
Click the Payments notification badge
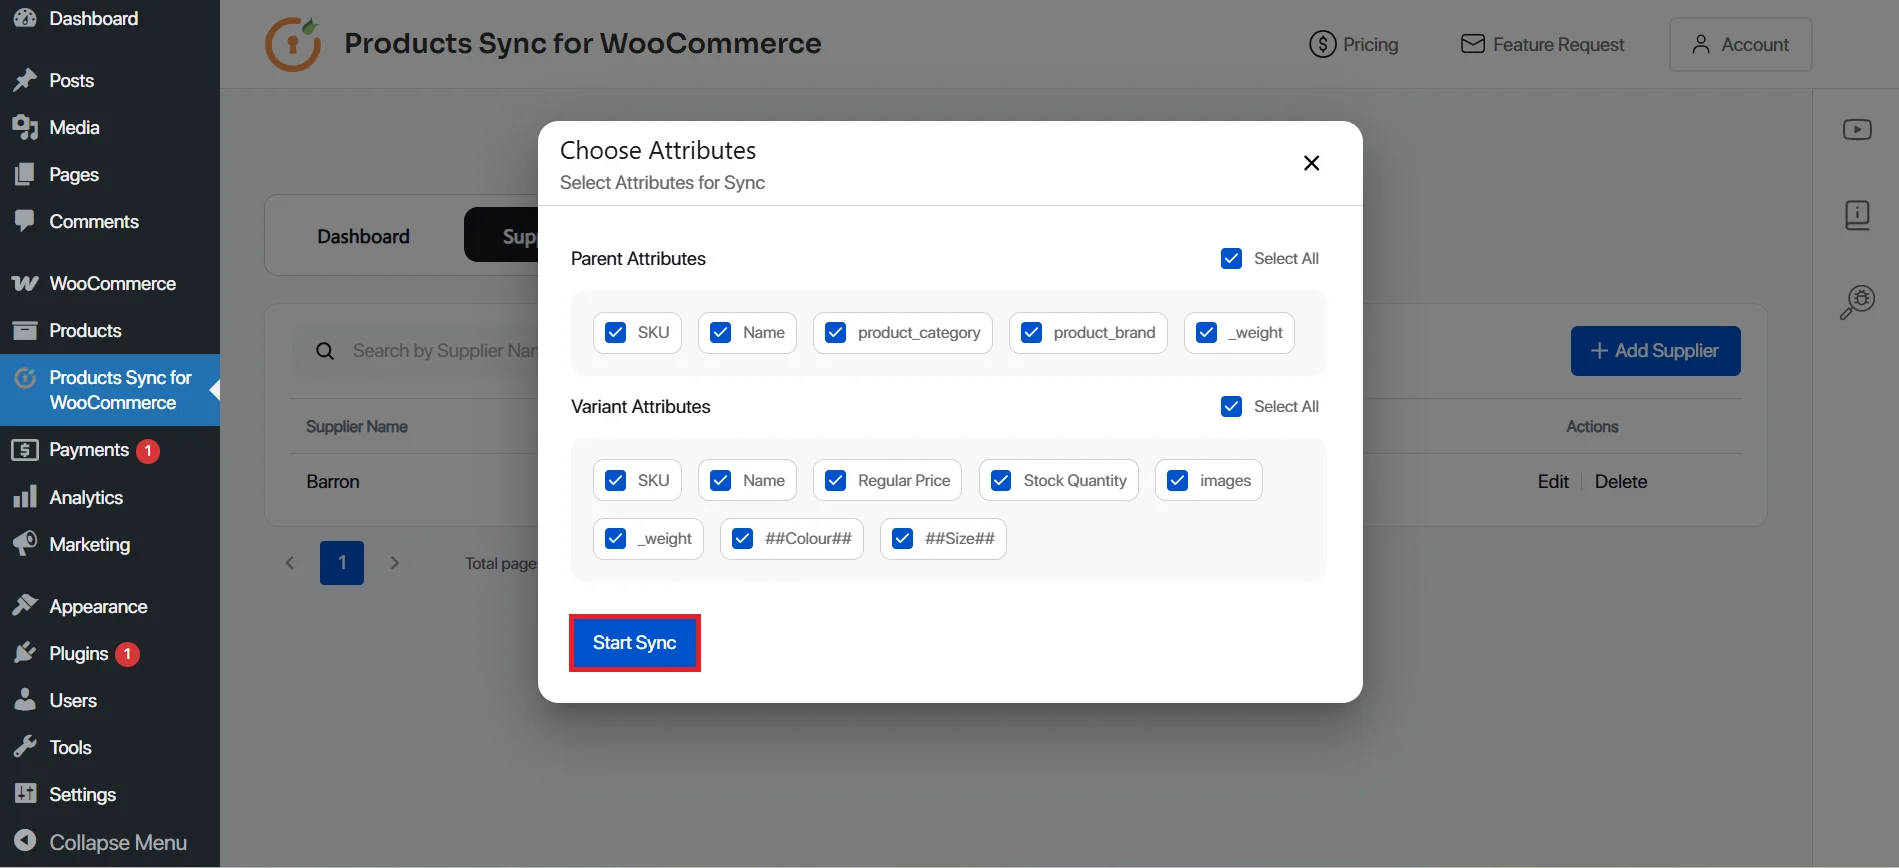click(x=148, y=451)
